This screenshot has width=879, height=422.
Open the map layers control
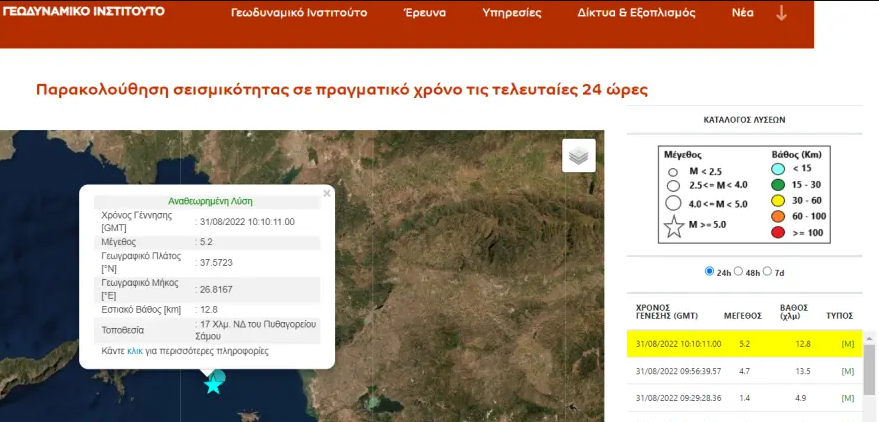coord(579,155)
